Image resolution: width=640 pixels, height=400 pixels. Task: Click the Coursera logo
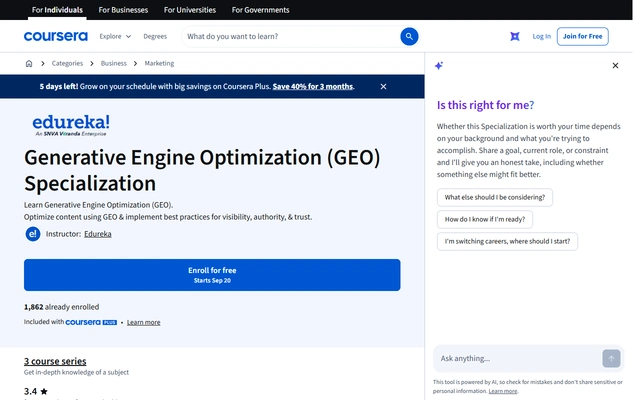coord(56,36)
